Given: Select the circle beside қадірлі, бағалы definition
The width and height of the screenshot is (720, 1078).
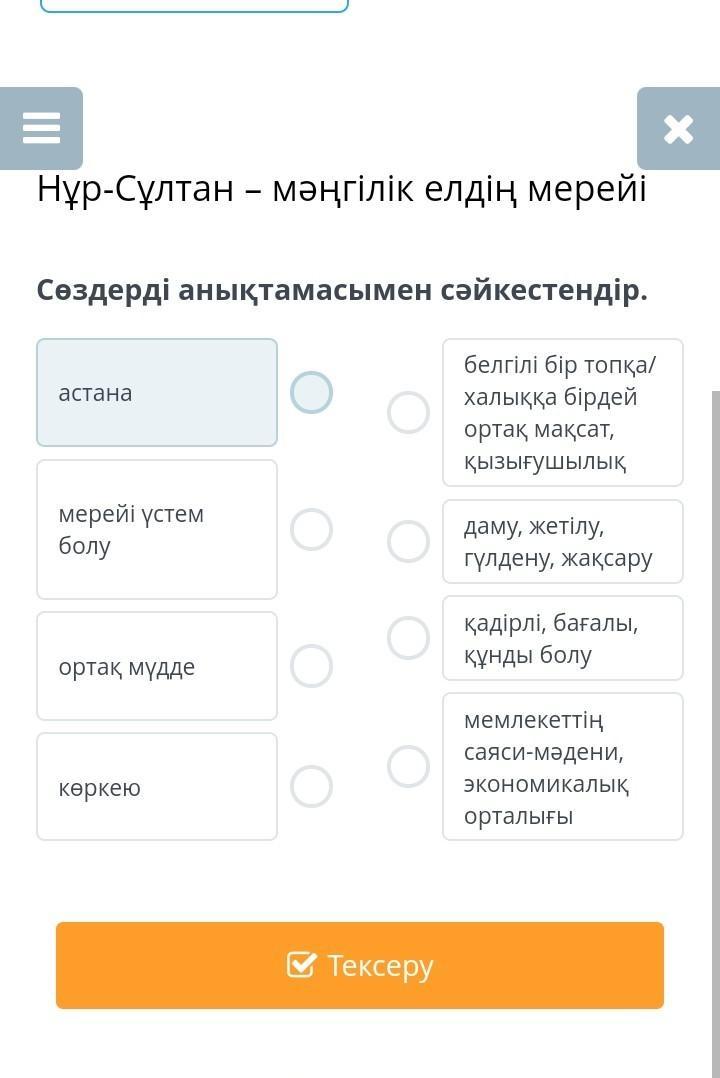Looking at the screenshot, I should coord(408,638).
